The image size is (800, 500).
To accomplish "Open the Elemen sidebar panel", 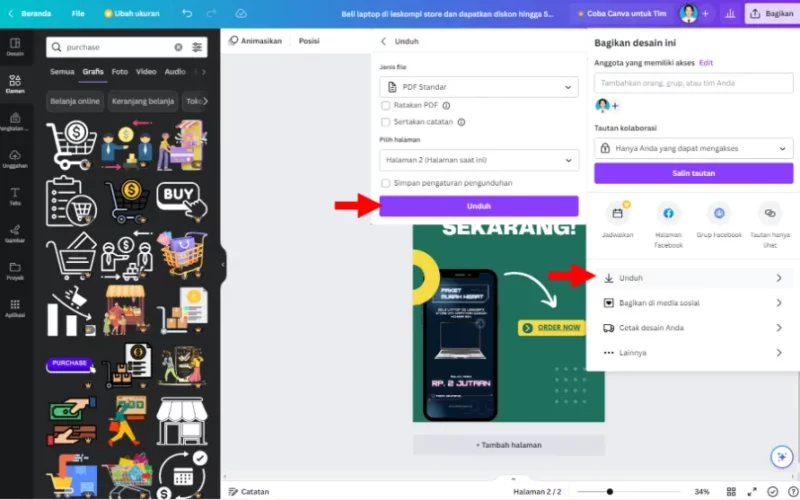I will (x=15, y=84).
